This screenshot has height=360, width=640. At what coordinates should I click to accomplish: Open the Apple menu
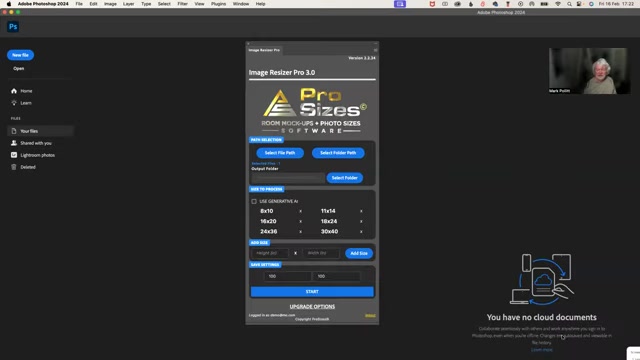coord(9,4)
